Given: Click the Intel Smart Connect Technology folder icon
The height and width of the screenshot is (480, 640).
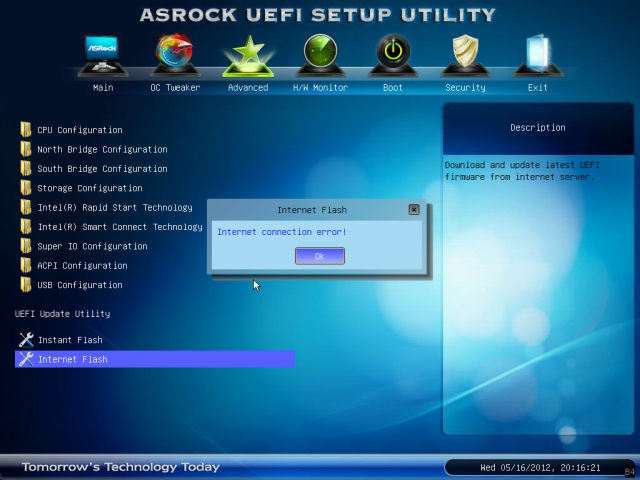Looking at the screenshot, I should (26, 227).
